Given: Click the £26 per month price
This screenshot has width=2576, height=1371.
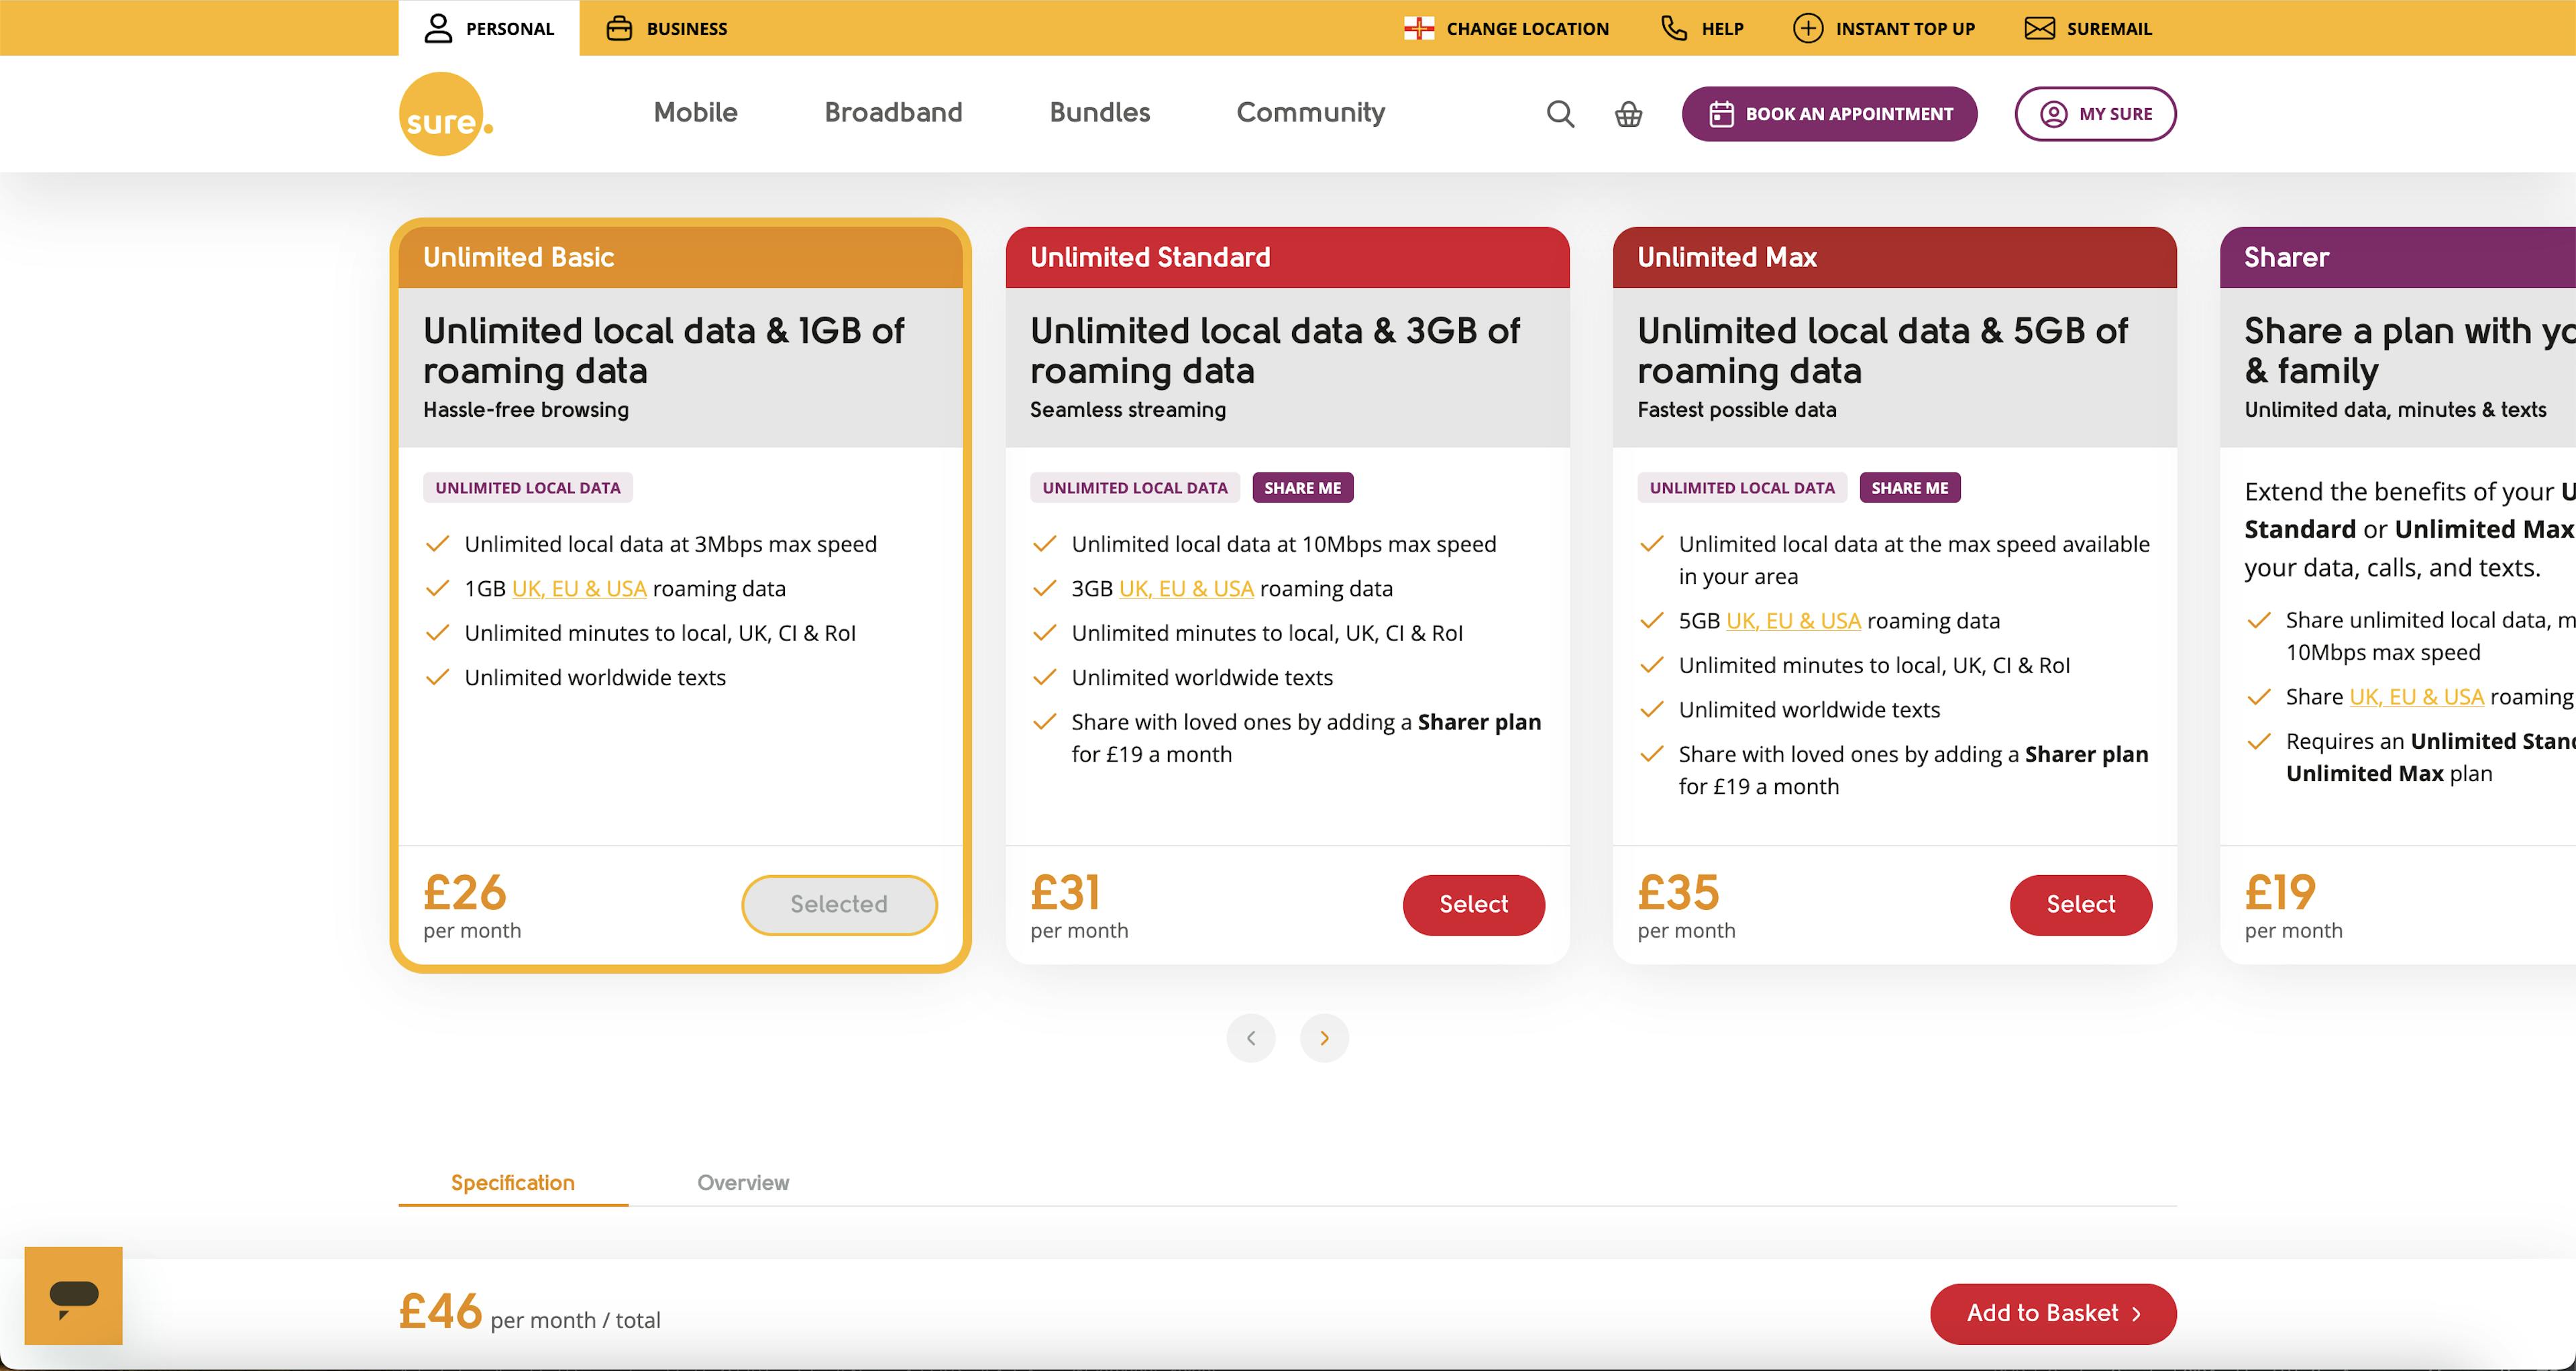Looking at the screenshot, I should click(471, 906).
